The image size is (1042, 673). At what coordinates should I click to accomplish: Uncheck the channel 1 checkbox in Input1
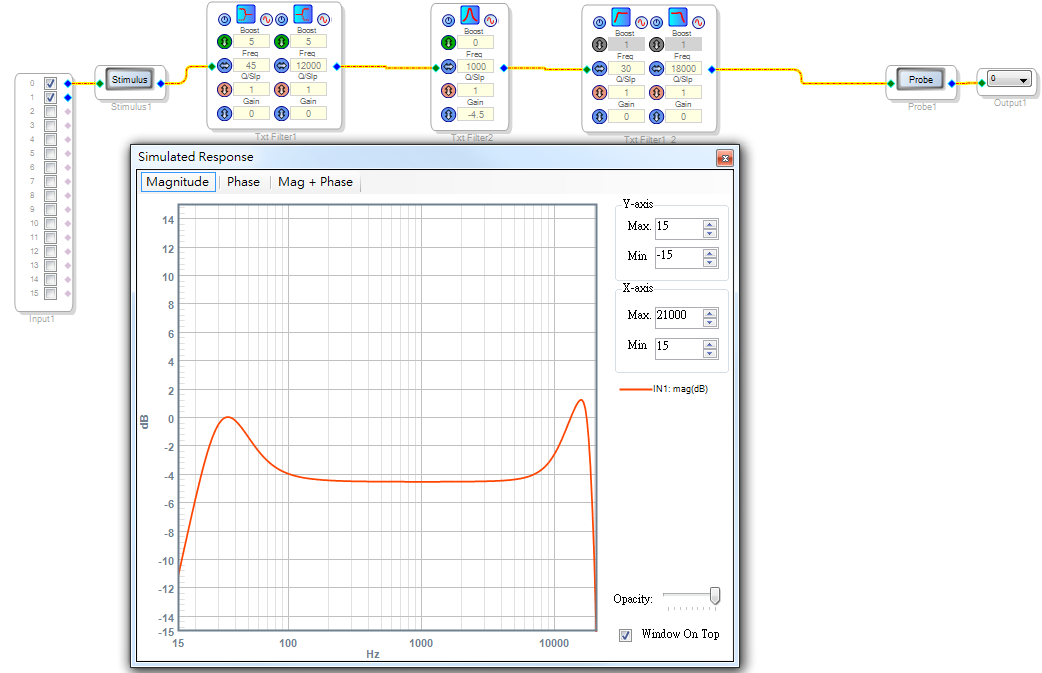tap(51, 97)
